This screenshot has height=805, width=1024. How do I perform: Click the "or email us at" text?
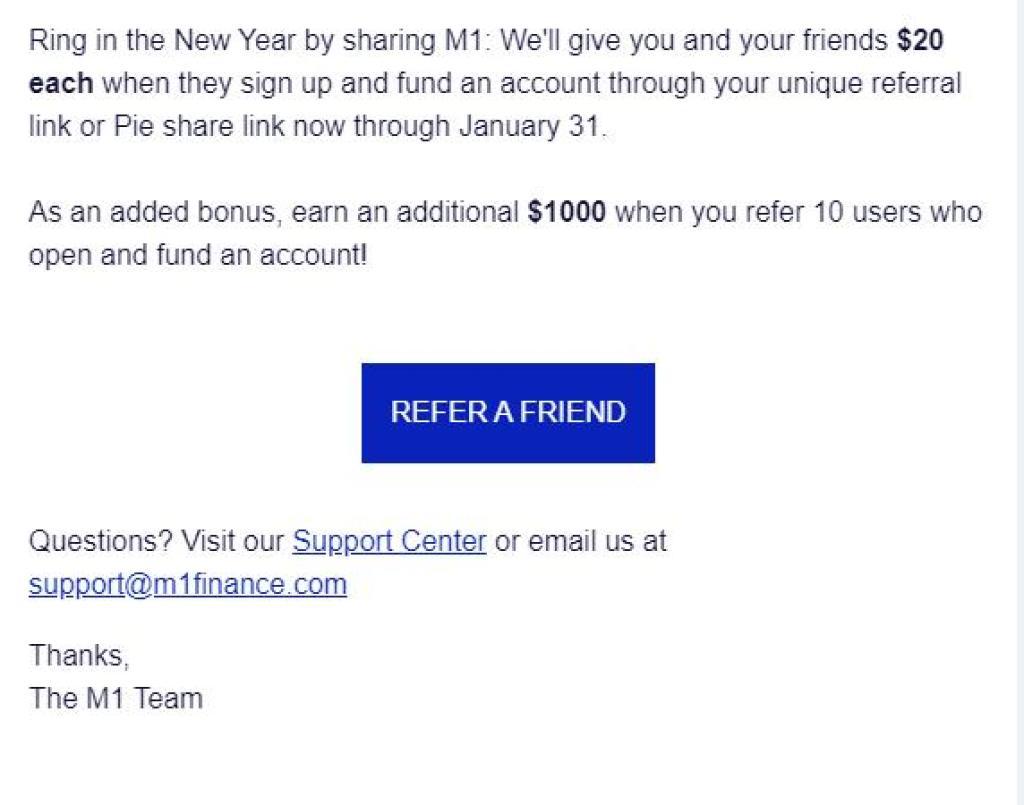(x=581, y=541)
